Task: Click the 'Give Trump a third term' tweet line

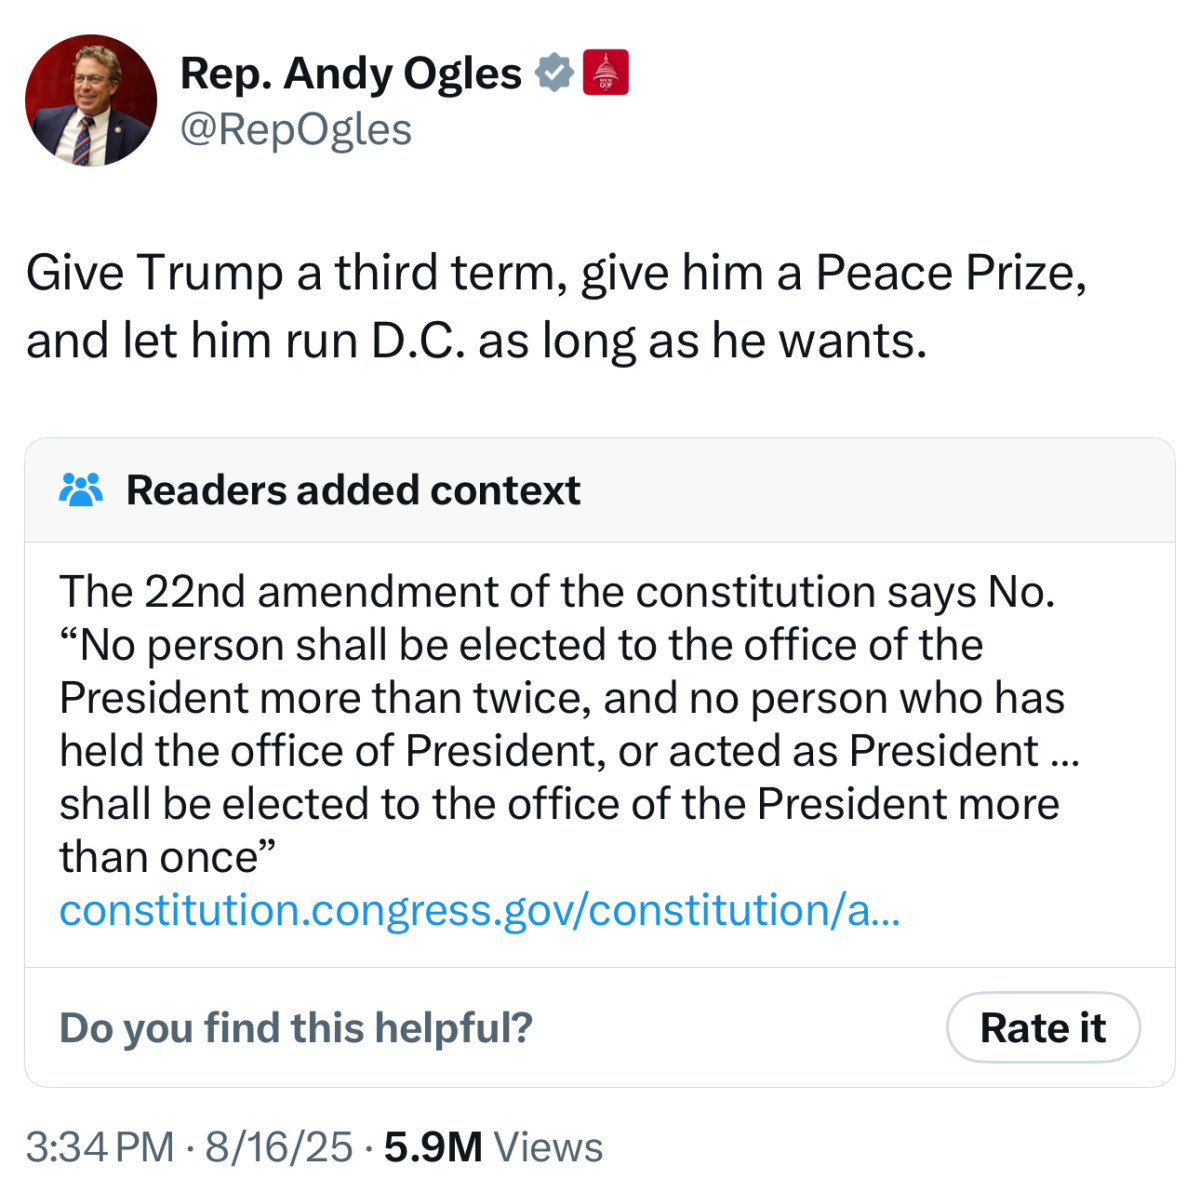Action: 555,273
